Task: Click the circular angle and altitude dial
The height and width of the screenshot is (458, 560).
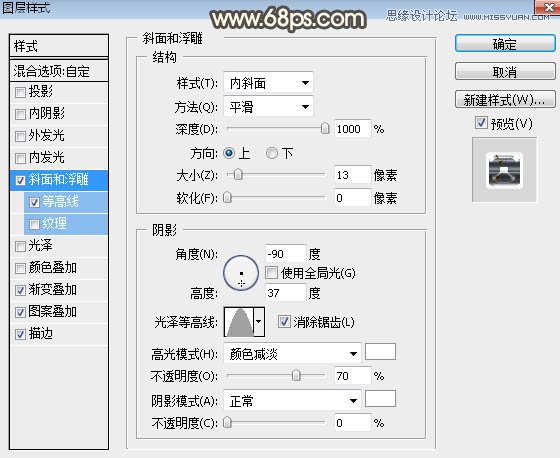Action: pos(241,273)
